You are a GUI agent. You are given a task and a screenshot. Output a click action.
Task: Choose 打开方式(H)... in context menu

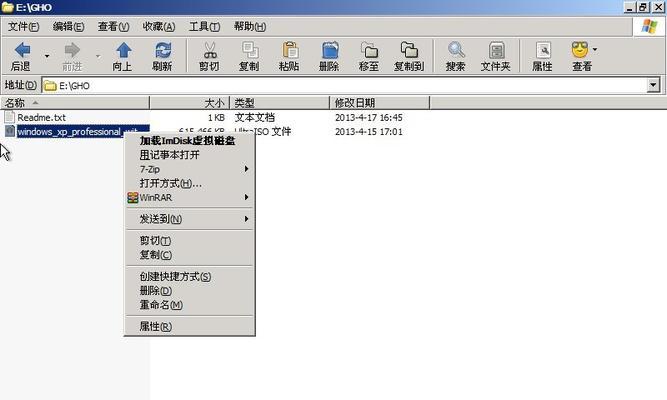189,183
